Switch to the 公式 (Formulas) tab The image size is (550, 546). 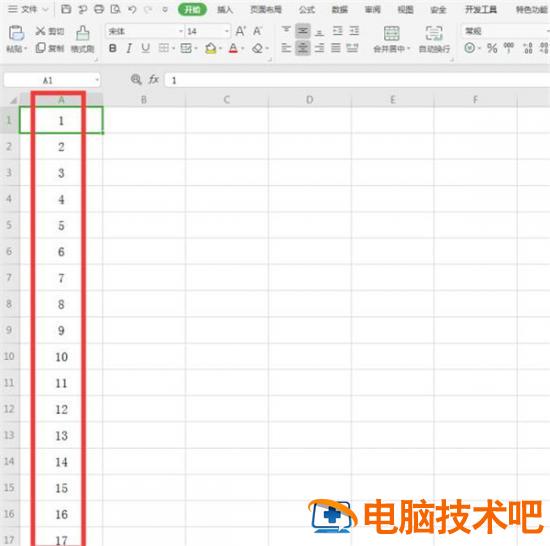pos(307,9)
